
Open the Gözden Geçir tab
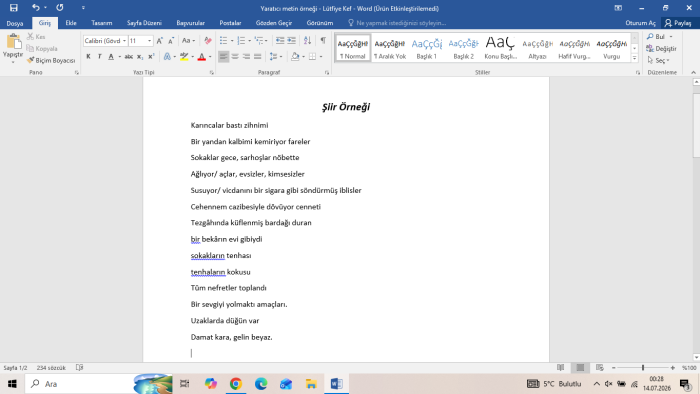point(274,23)
